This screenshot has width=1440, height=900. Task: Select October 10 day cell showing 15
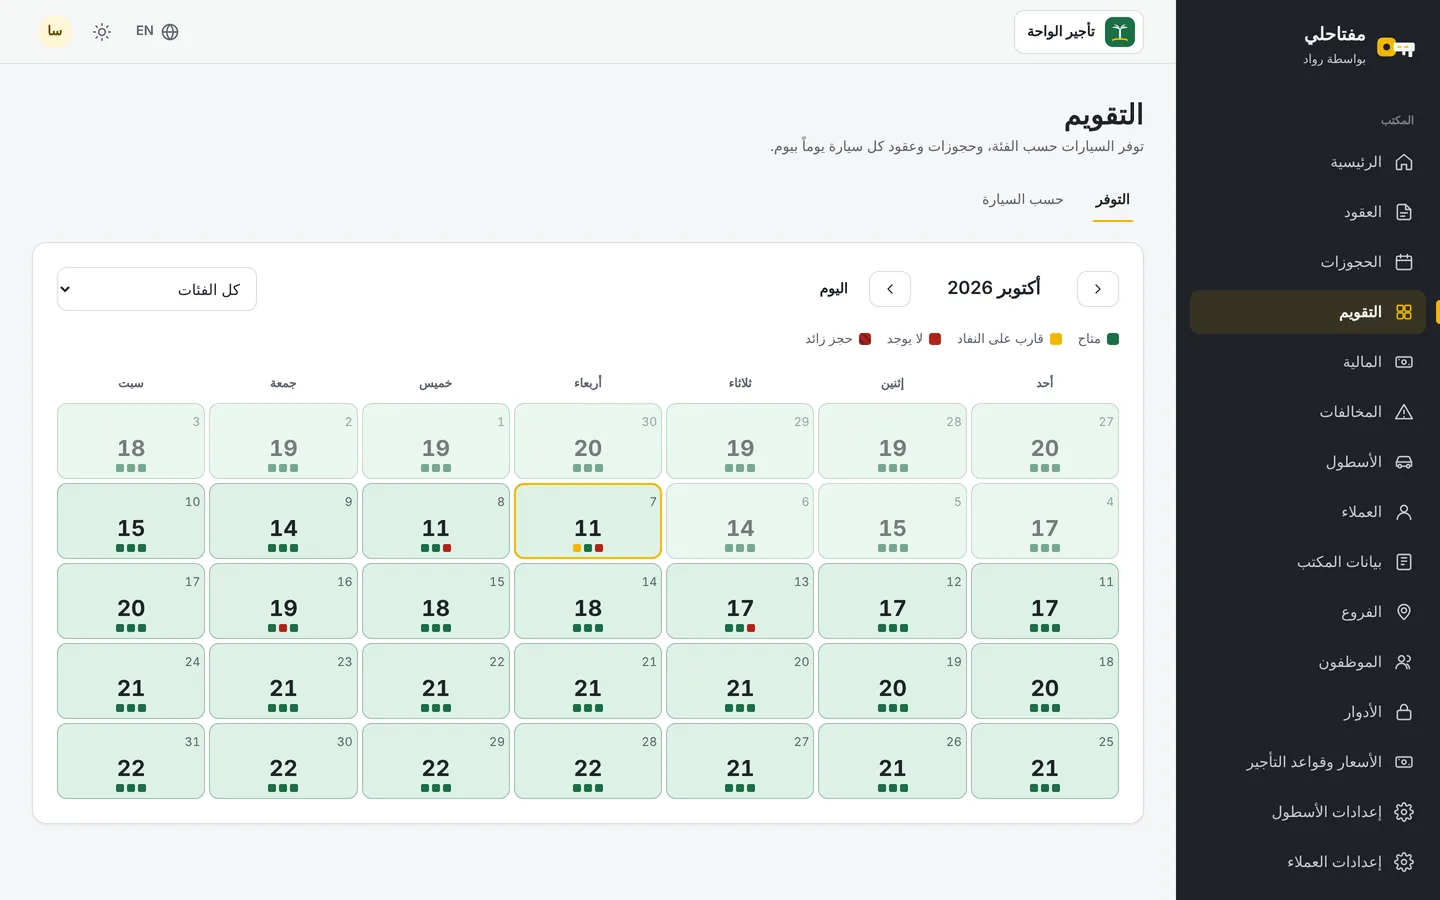pyautogui.click(x=131, y=521)
